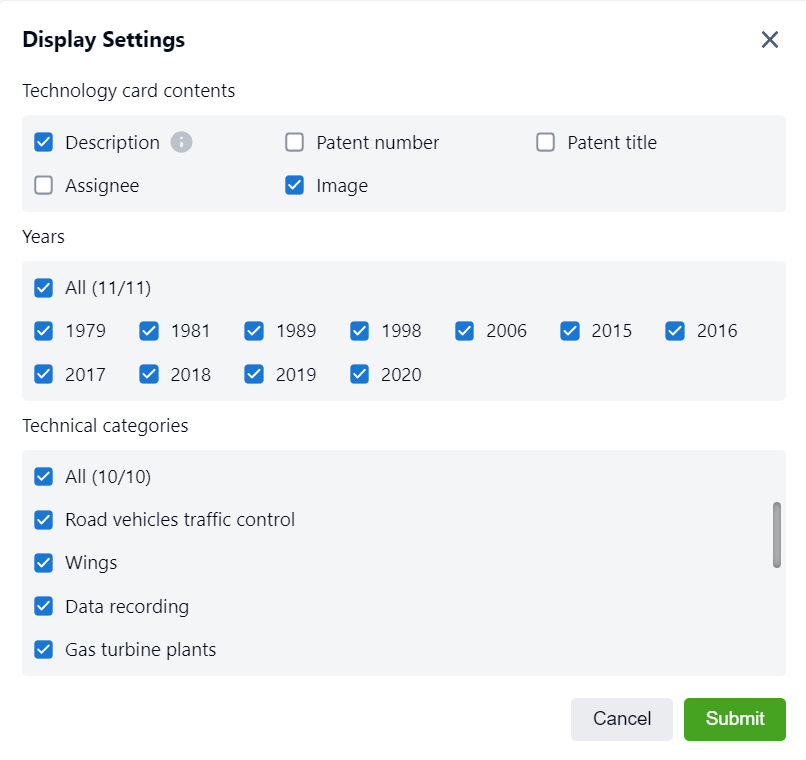Image resolution: width=806 pixels, height=760 pixels.
Task: Uncheck the year 1998
Action: click(360, 331)
